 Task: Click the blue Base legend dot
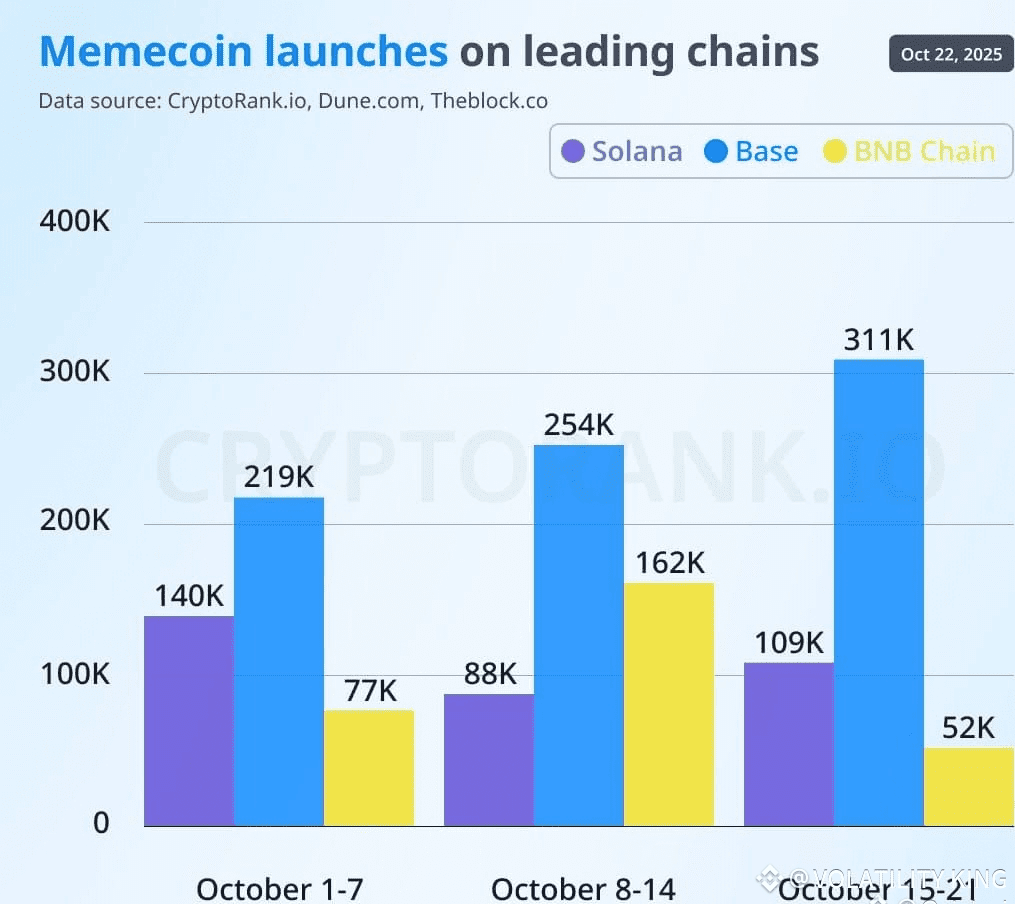click(x=716, y=152)
